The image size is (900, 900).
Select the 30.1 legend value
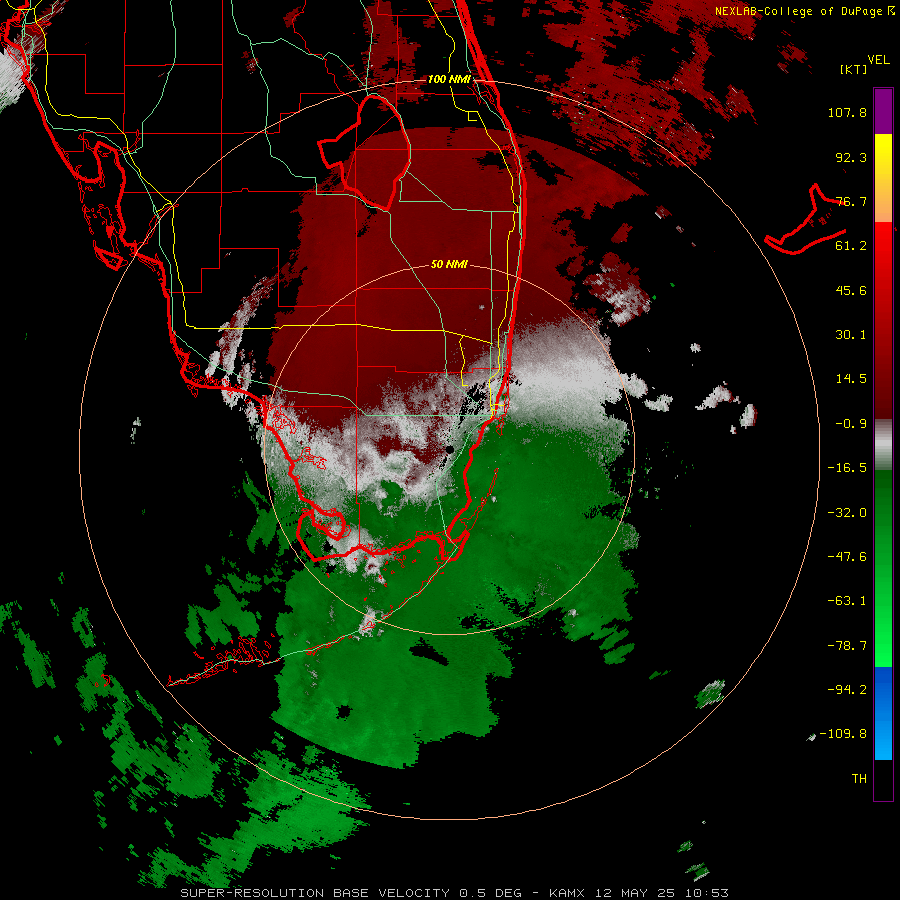(851, 335)
